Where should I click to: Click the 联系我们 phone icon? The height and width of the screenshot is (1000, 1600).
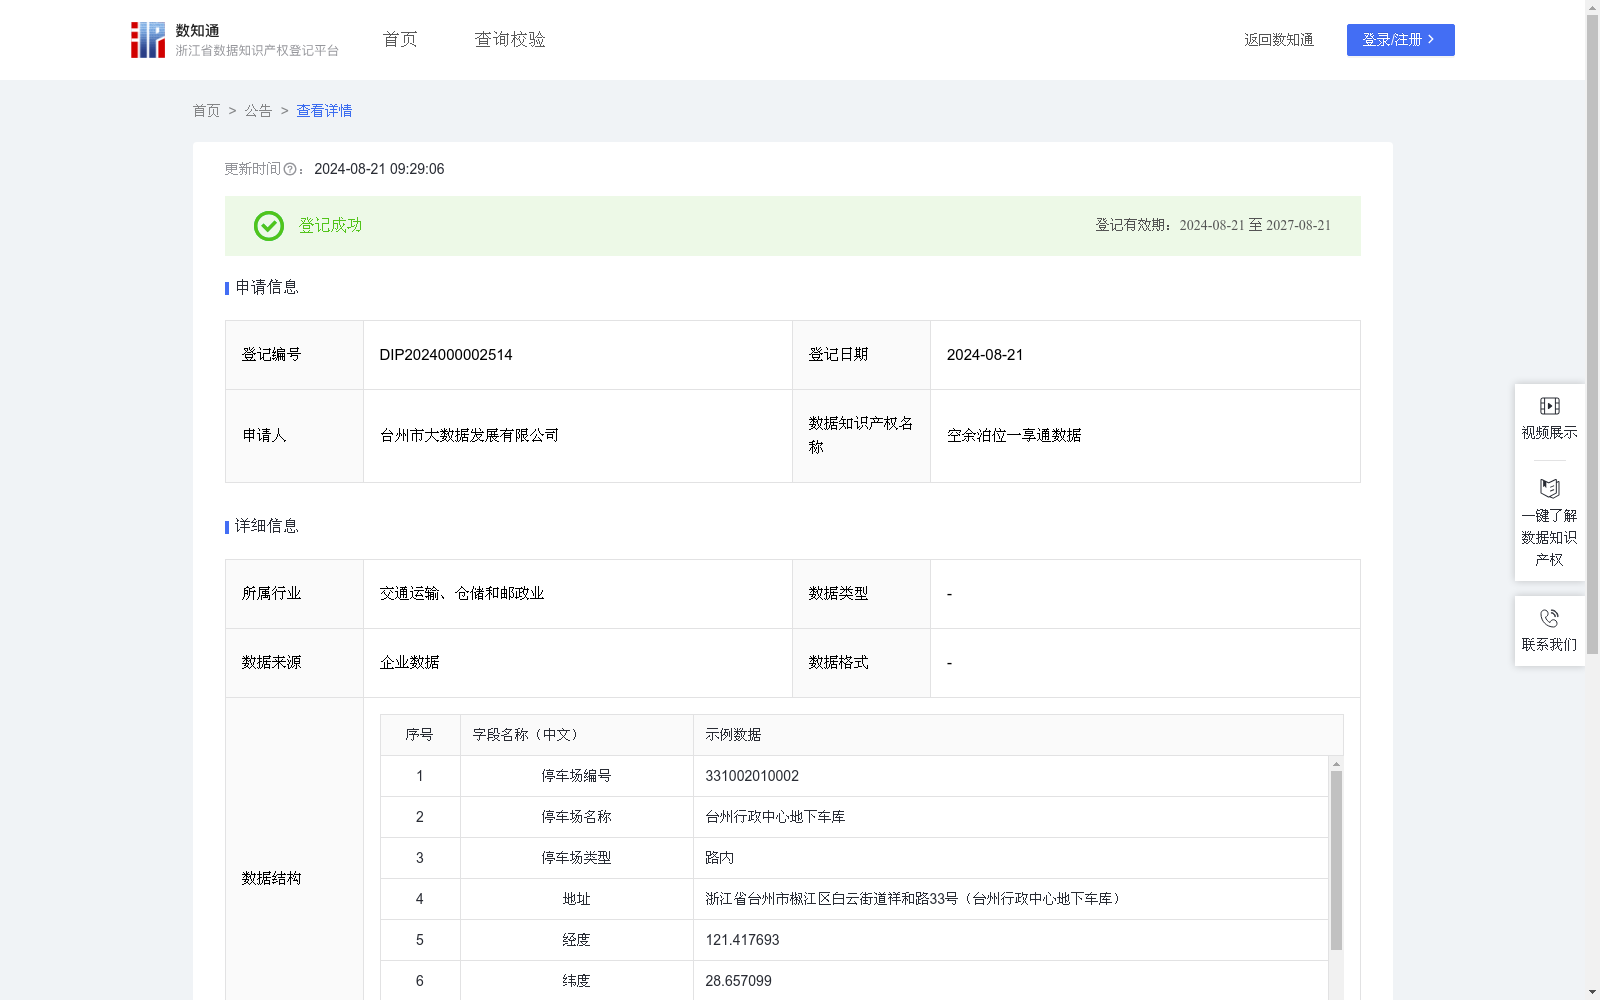[x=1549, y=618]
